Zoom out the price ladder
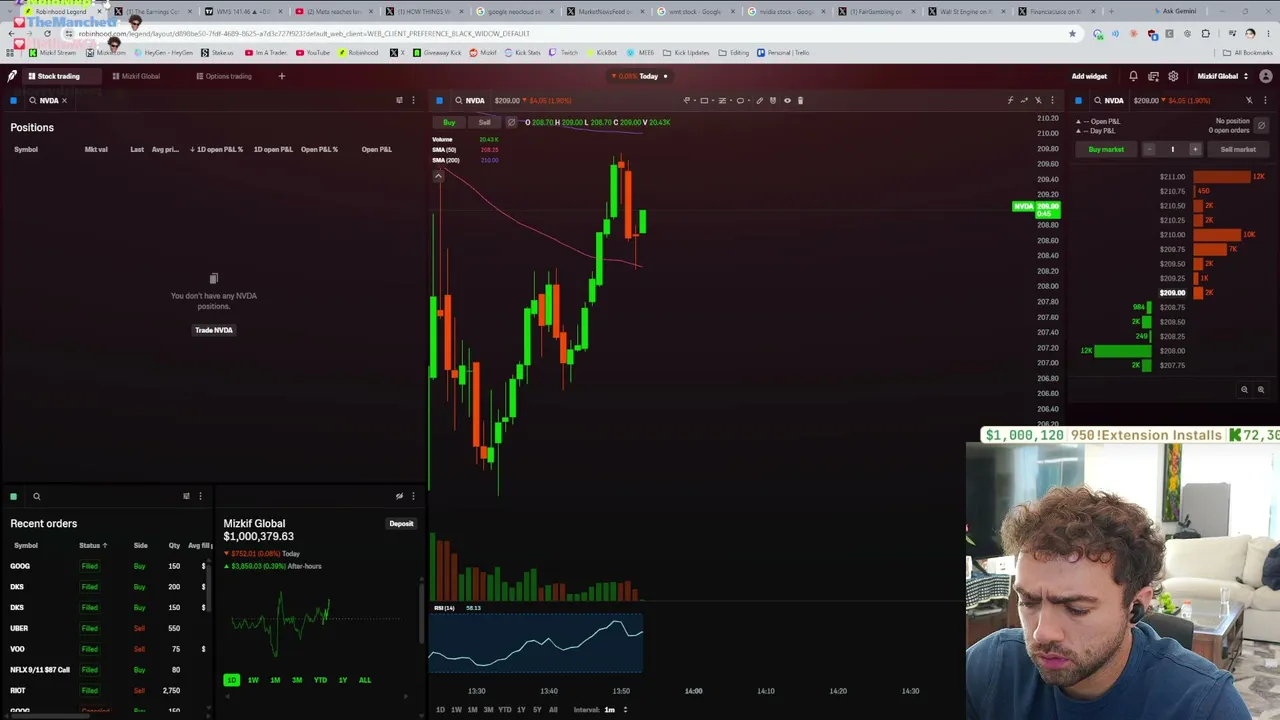 tap(1244, 390)
